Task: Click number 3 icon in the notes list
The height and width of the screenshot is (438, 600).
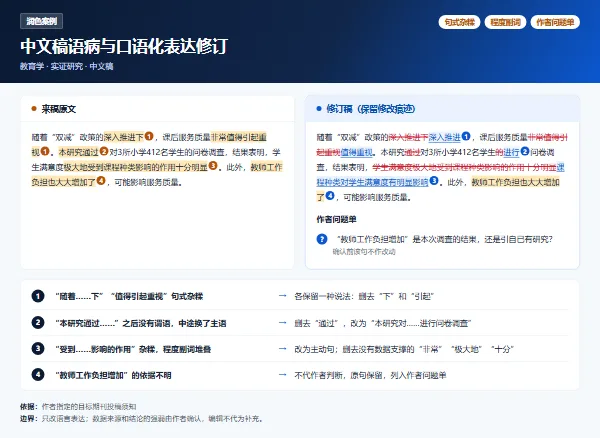Action: 38,348
